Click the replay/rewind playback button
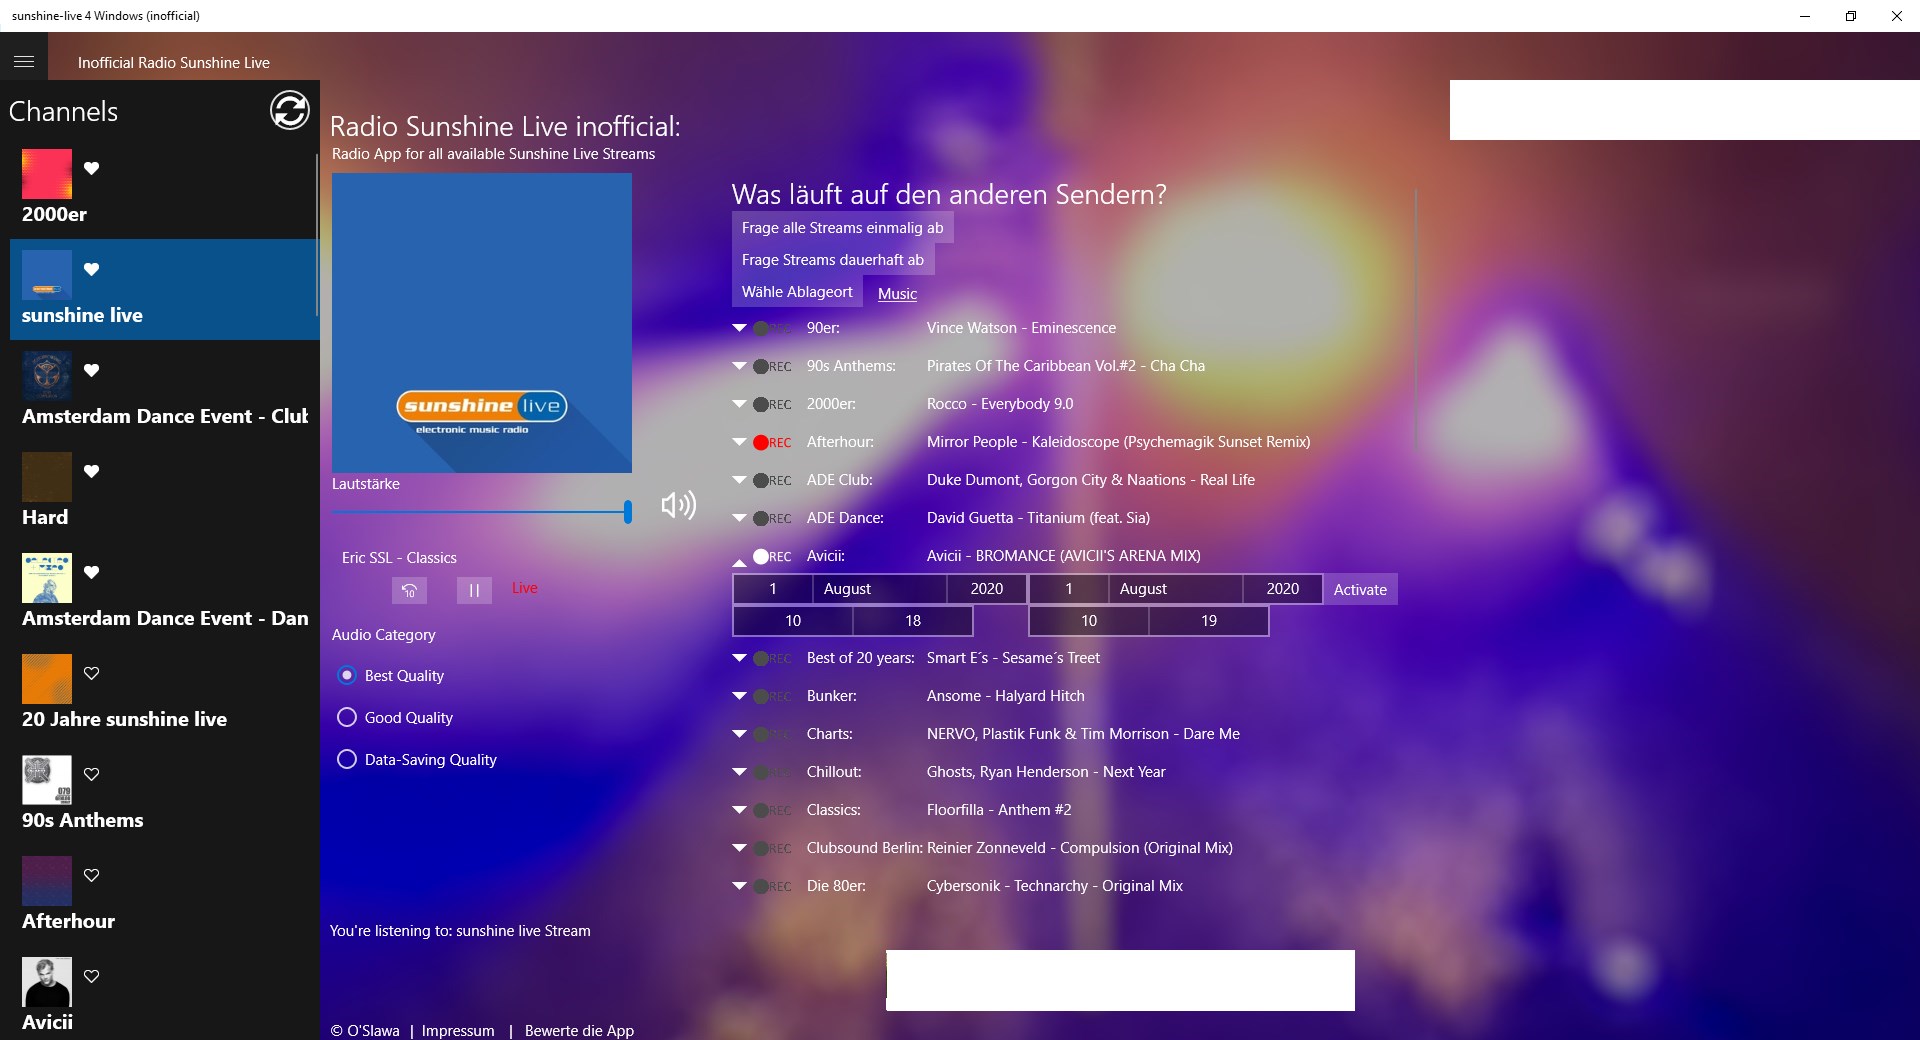This screenshot has width=1920, height=1040. pyautogui.click(x=409, y=590)
